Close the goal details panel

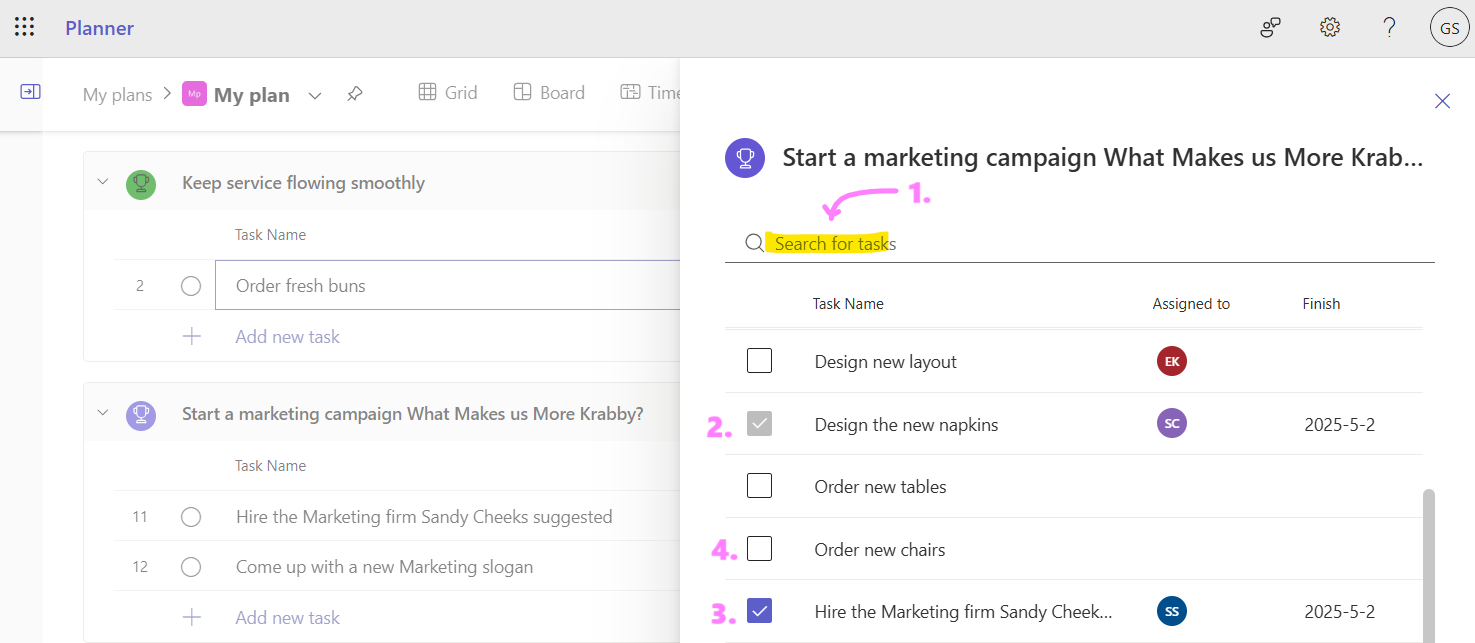coord(1442,101)
